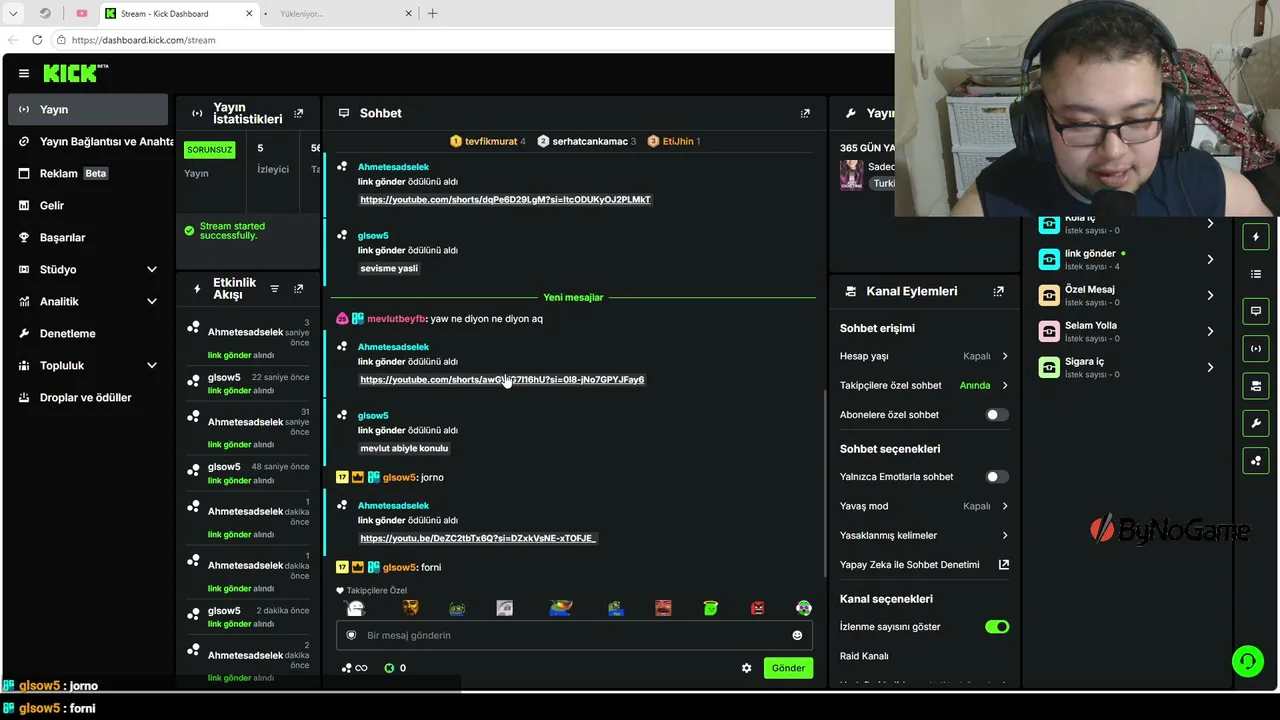Screen dimensions: 1280x720
Task: Click the chat bubble icon in right rail
Action: pyautogui.click(x=1256, y=311)
